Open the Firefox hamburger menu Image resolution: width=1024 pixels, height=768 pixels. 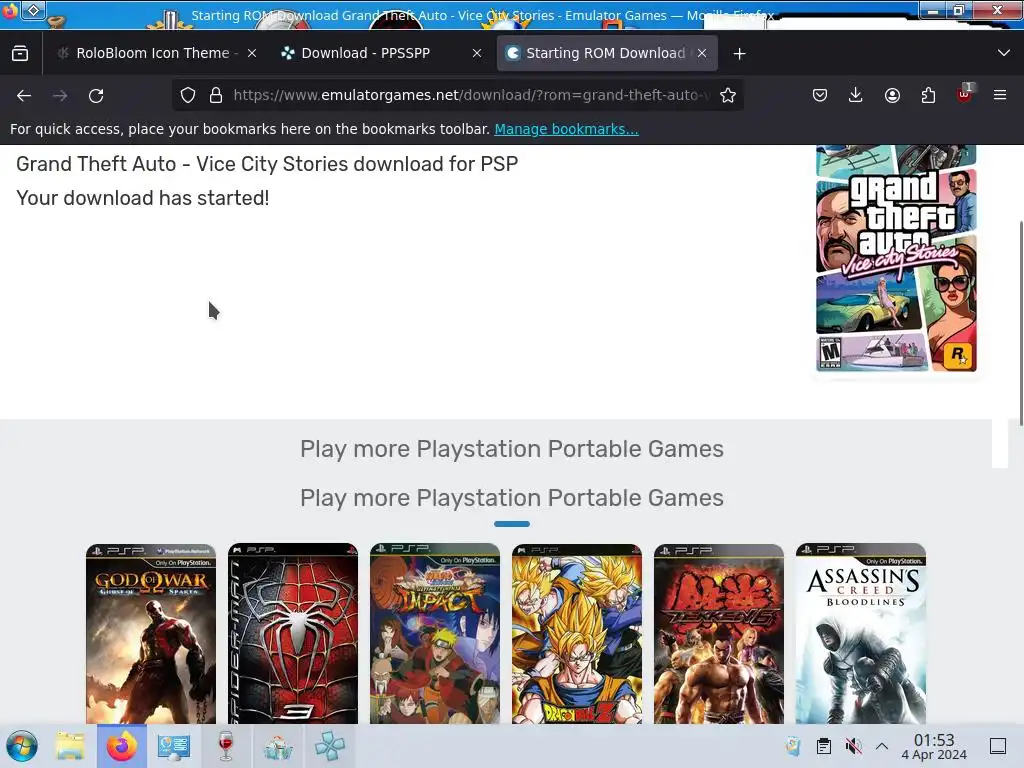pyautogui.click(x=1000, y=95)
